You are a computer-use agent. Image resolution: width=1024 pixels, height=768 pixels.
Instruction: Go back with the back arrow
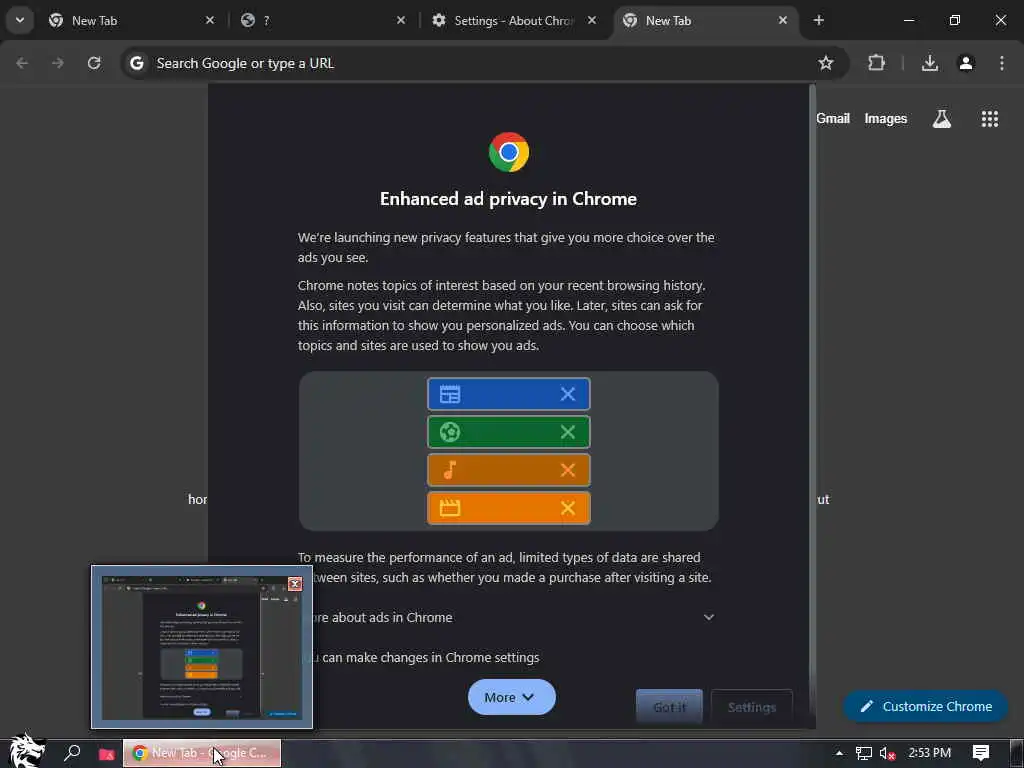[22, 63]
